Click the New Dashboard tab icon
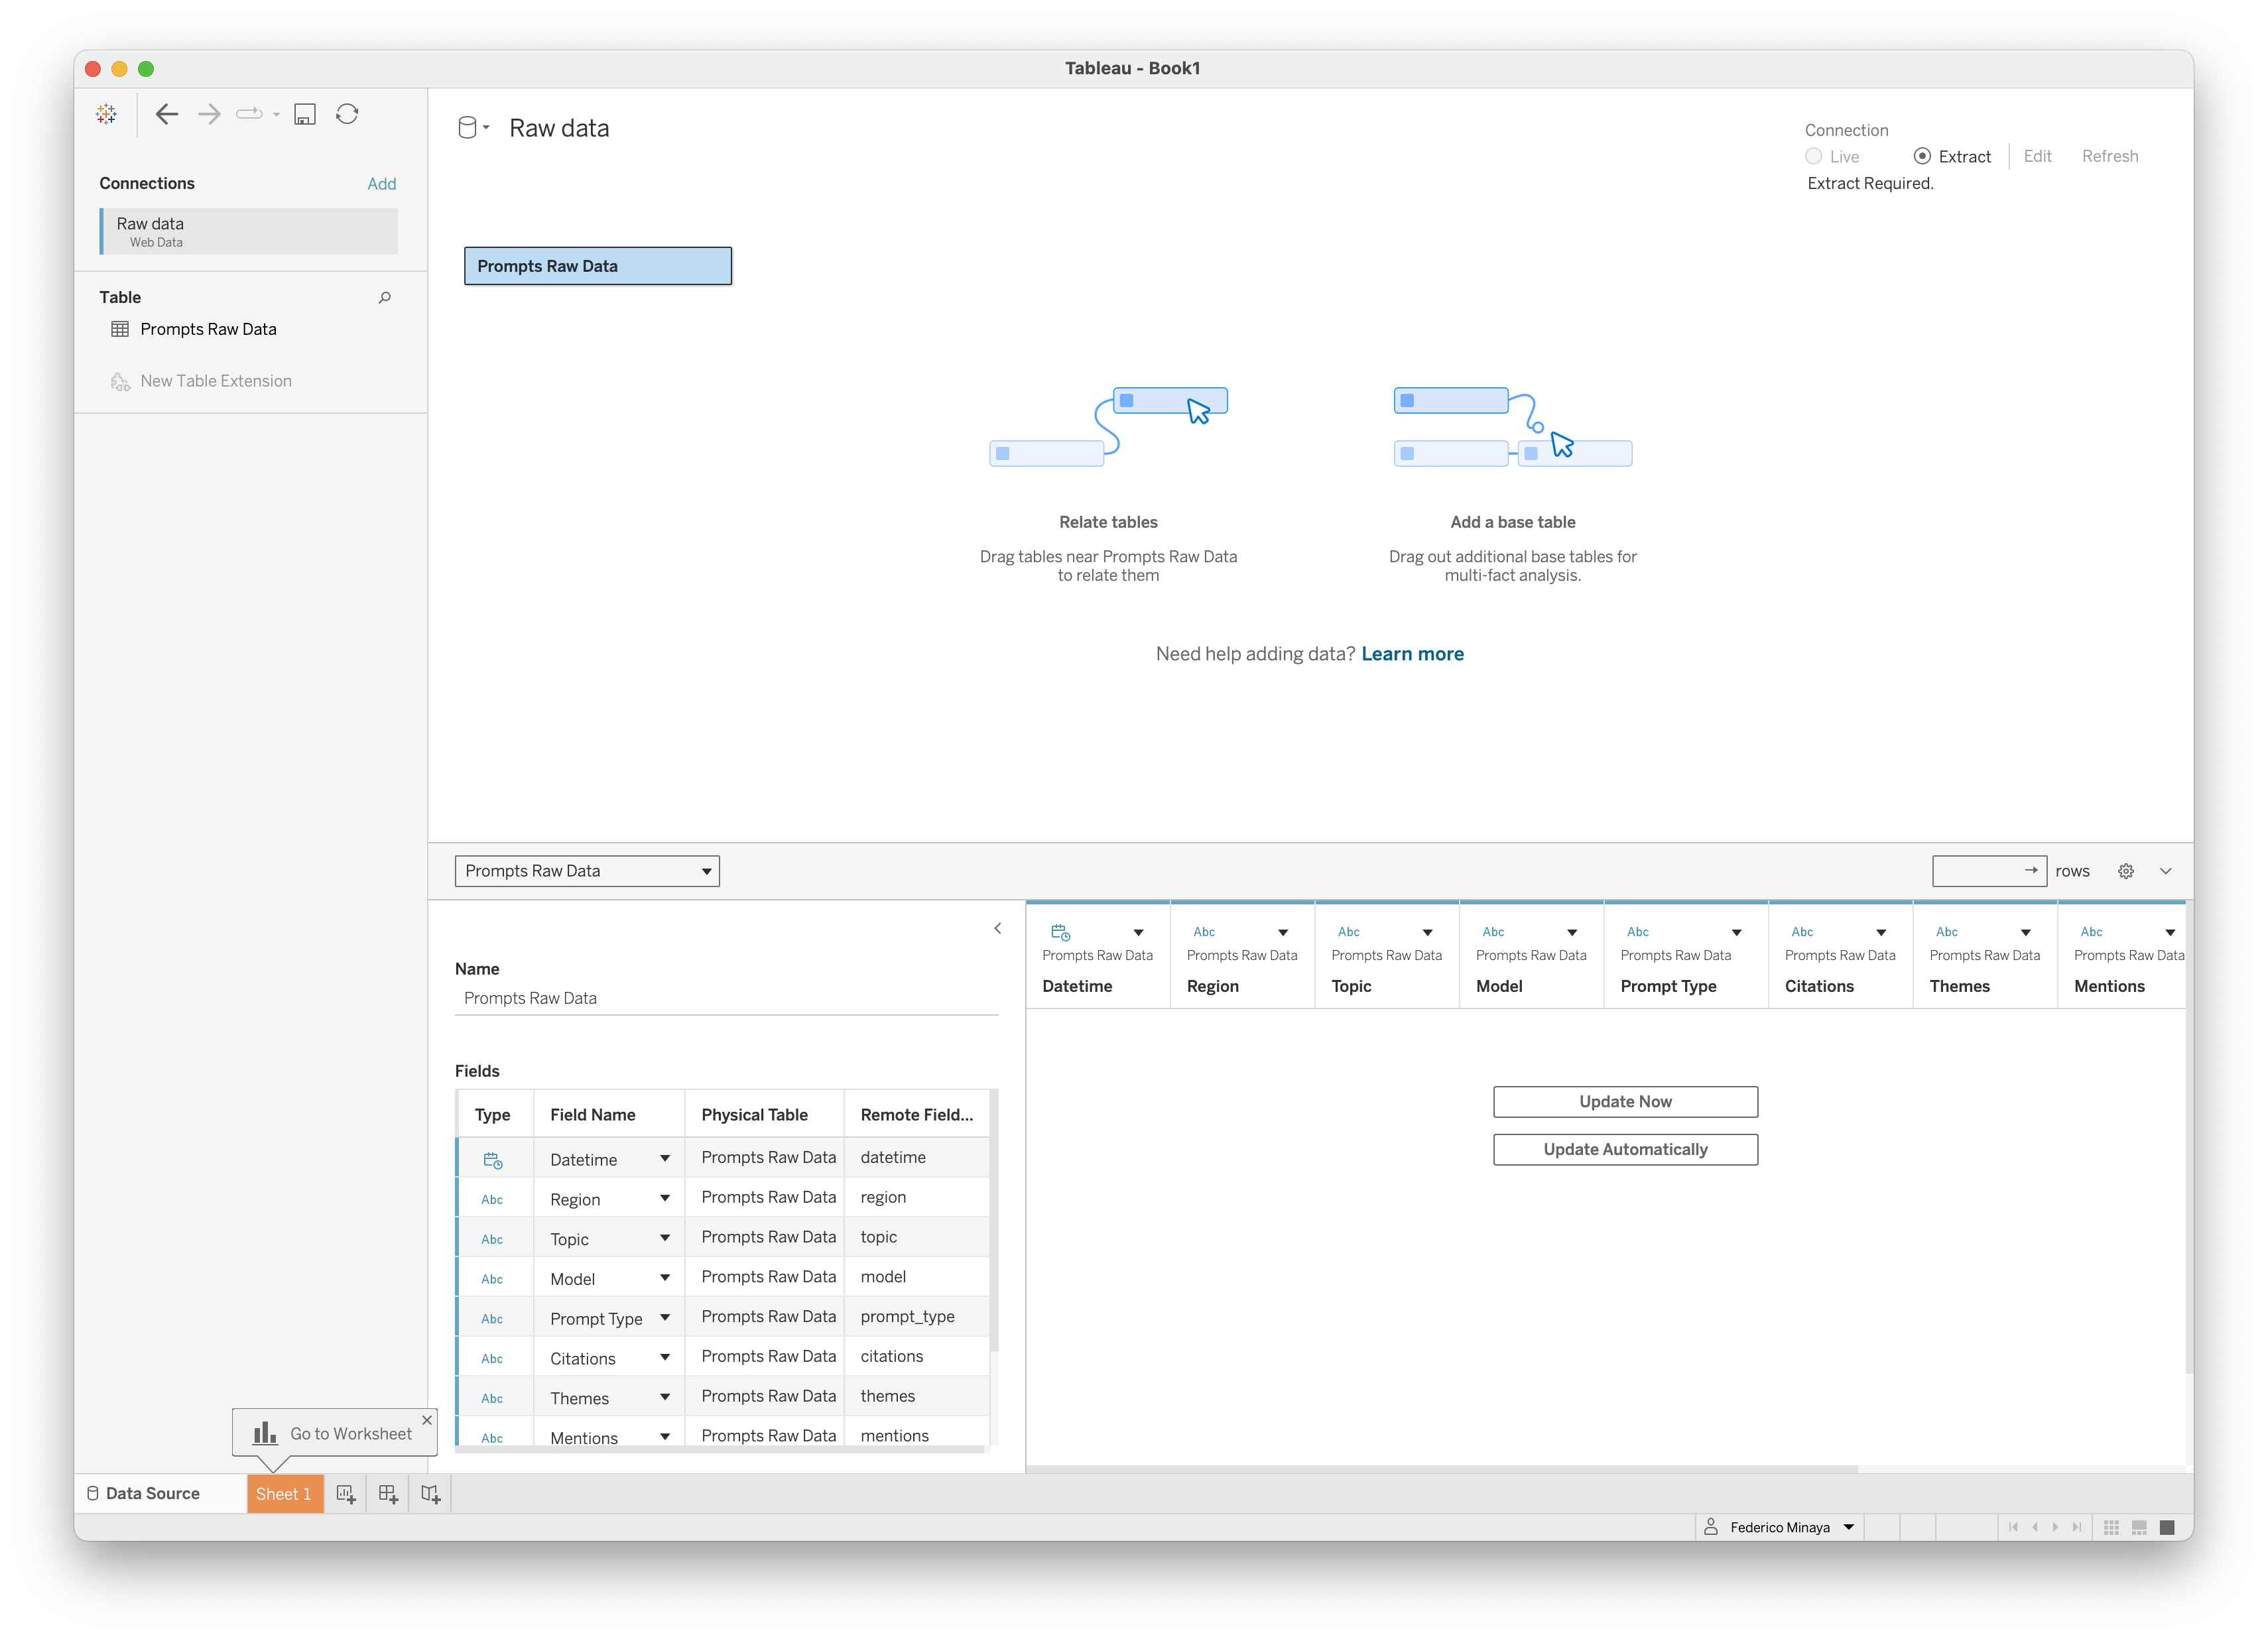Screen dimensions: 2268x1639 388,1493
